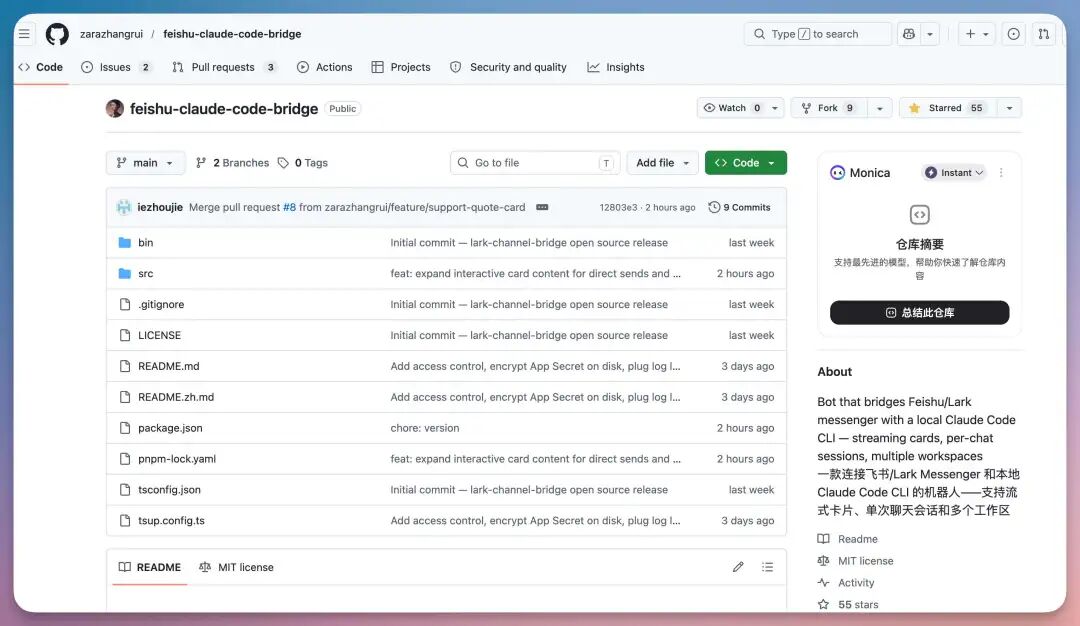Click the bin folder icon

click(125, 242)
